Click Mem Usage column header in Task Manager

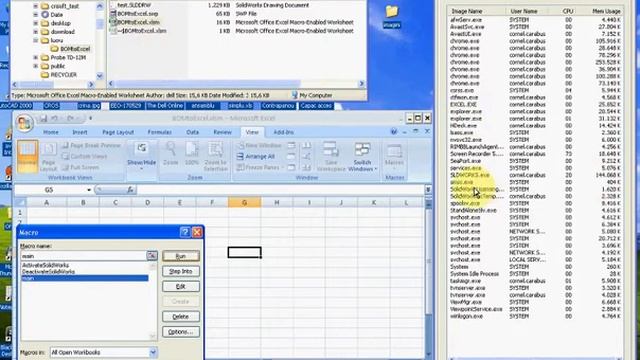(x=602, y=11)
